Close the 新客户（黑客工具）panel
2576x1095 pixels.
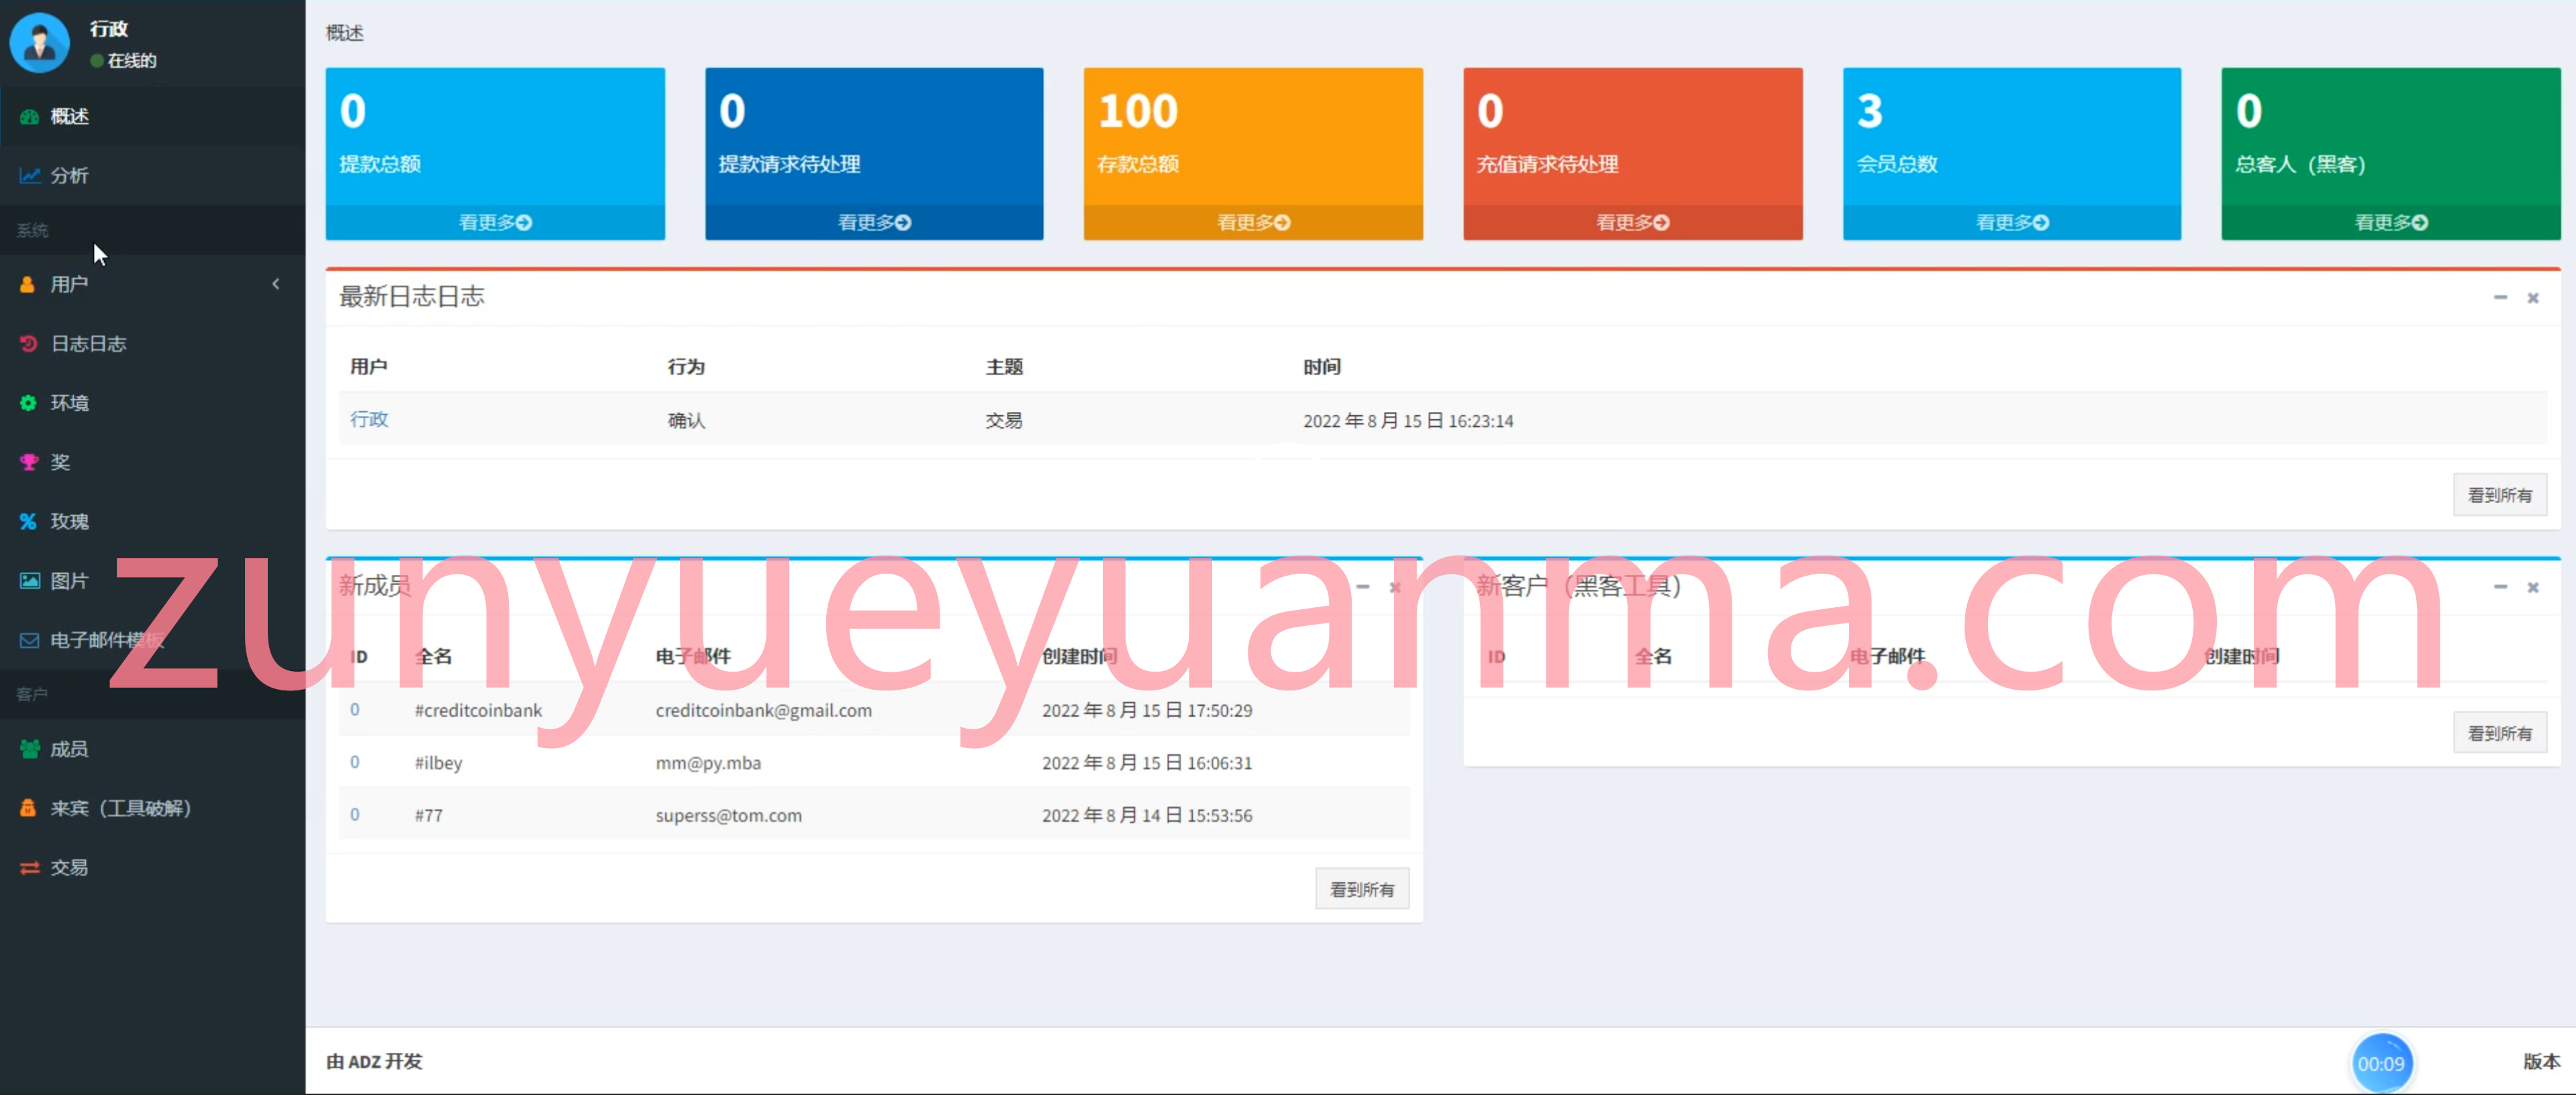[x=2533, y=587]
